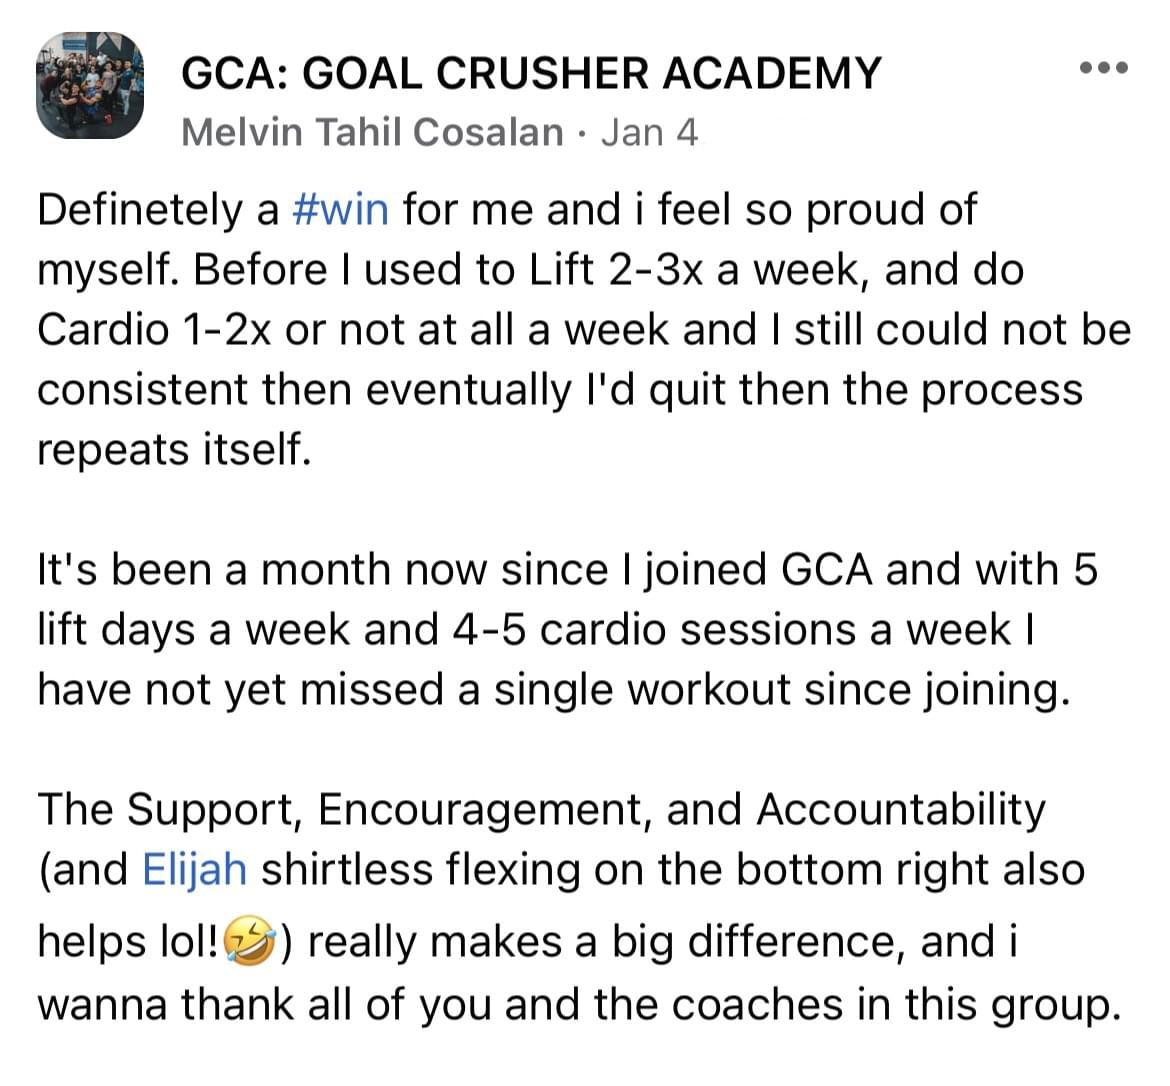Click the line "The Support, Encouragement, and Accountability"
The image size is (1170, 1086).
[542, 810]
